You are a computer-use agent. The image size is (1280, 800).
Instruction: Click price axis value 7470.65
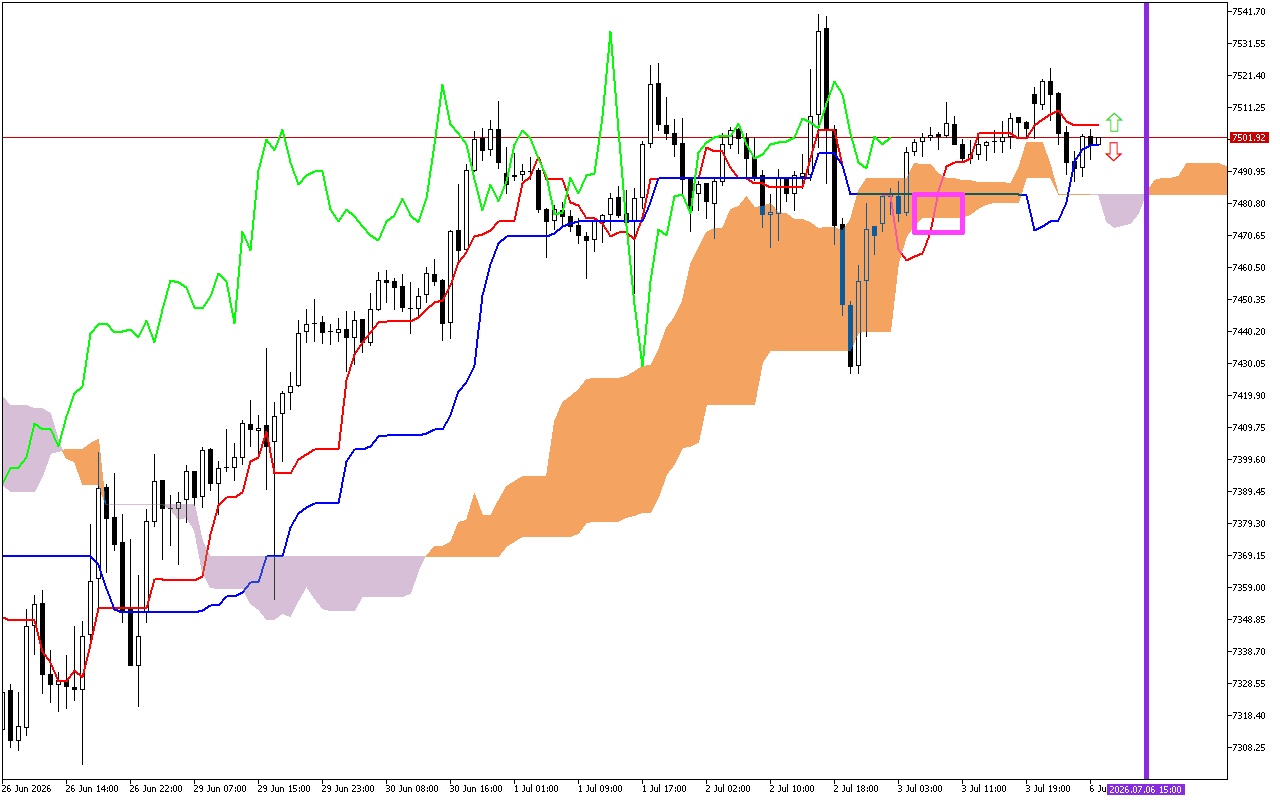(1250, 236)
